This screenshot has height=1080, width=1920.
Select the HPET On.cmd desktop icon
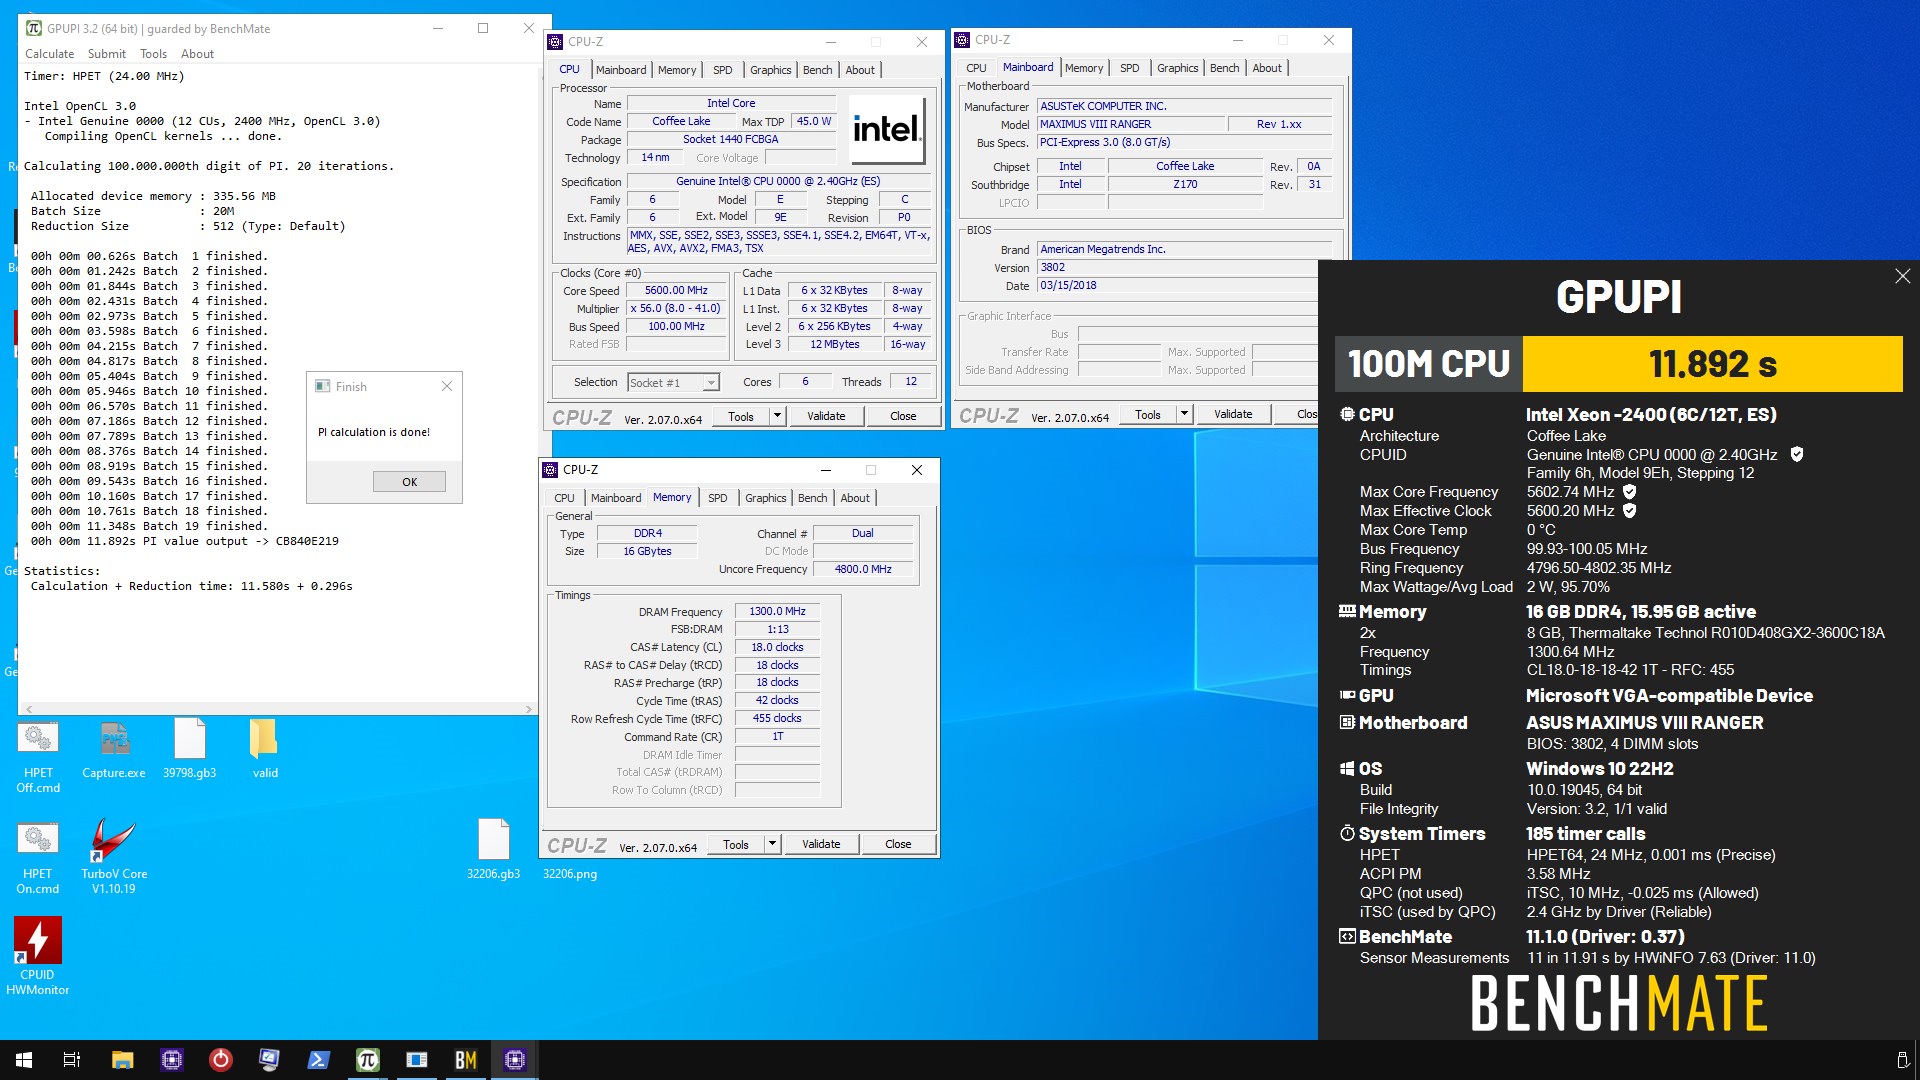point(38,858)
